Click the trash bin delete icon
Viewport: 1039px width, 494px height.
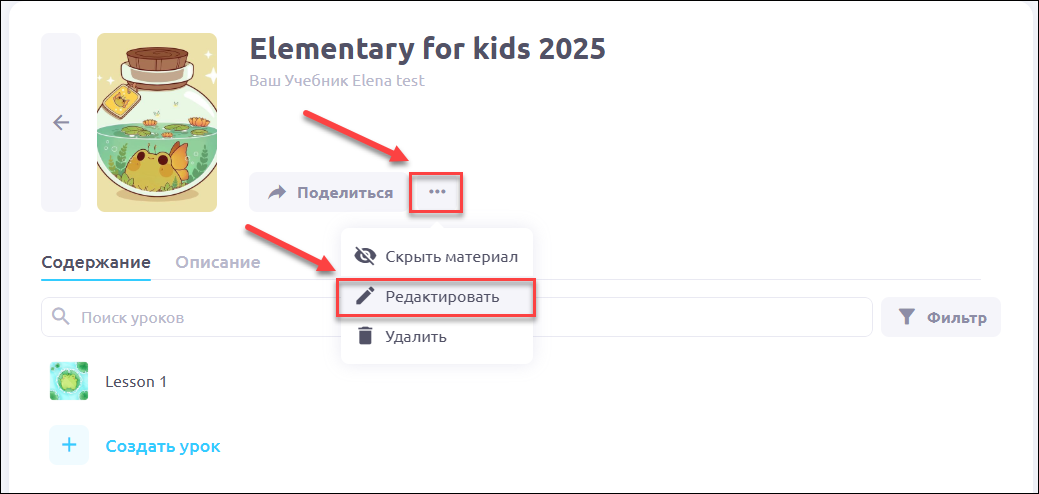pyautogui.click(x=365, y=337)
